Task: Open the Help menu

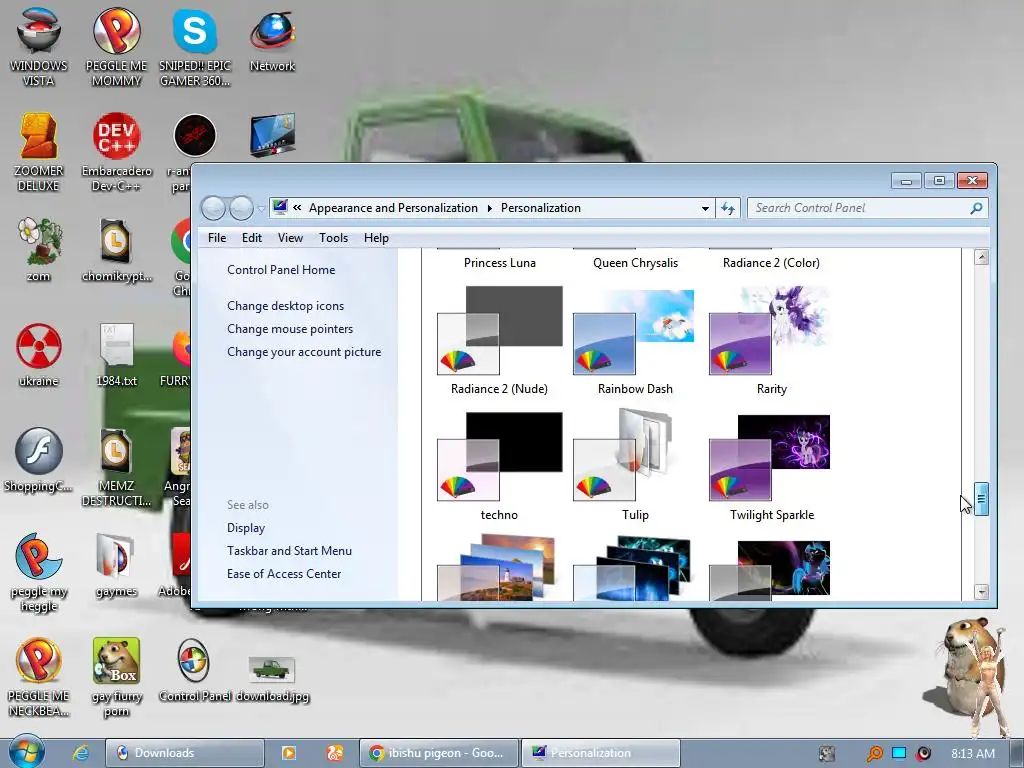Action: coord(376,238)
